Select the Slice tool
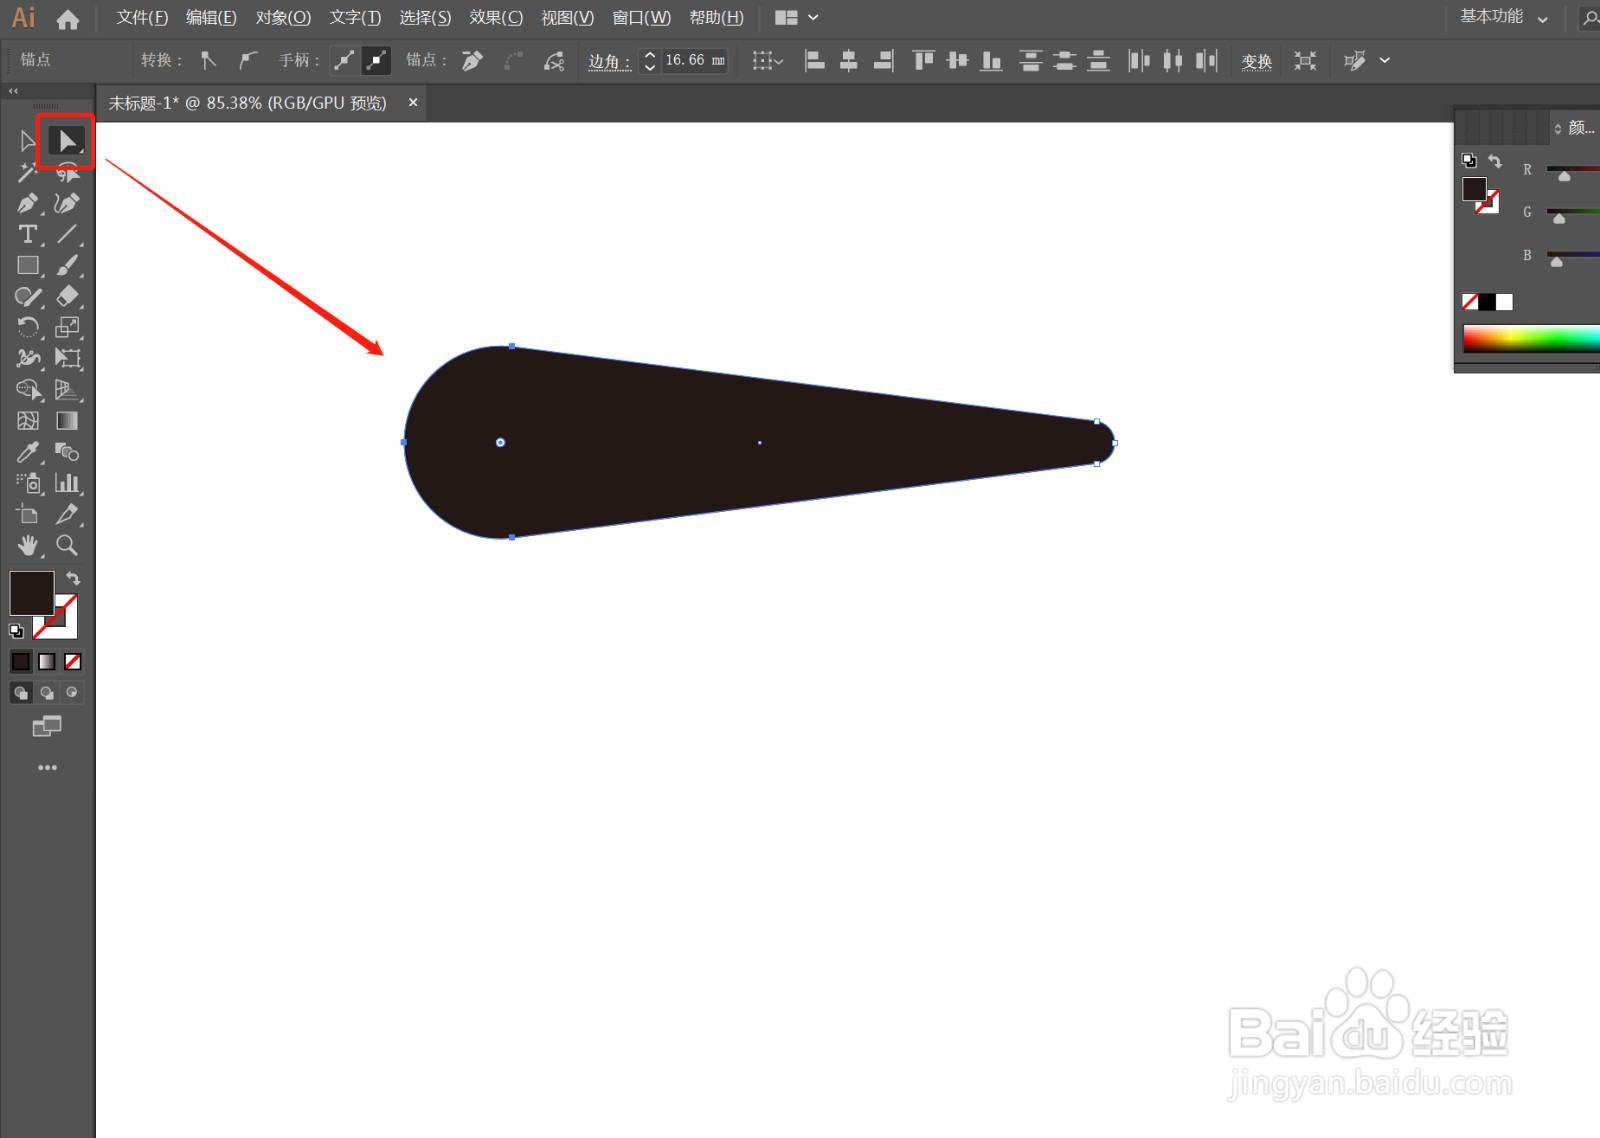The image size is (1600, 1138). click(67, 514)
